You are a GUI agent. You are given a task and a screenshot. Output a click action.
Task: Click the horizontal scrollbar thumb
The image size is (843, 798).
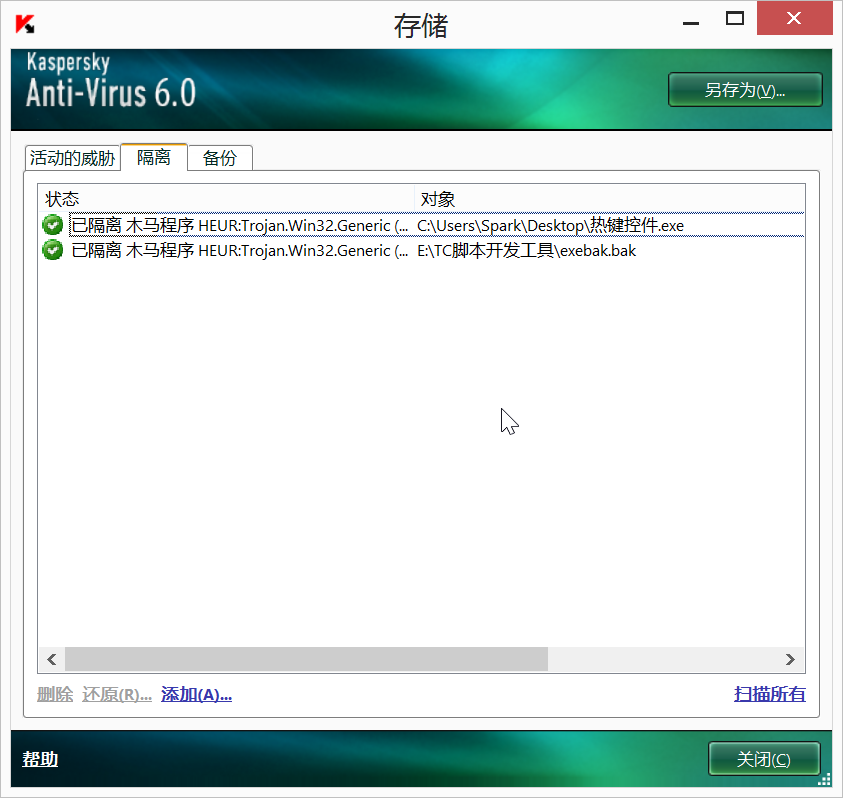[306, 659]
